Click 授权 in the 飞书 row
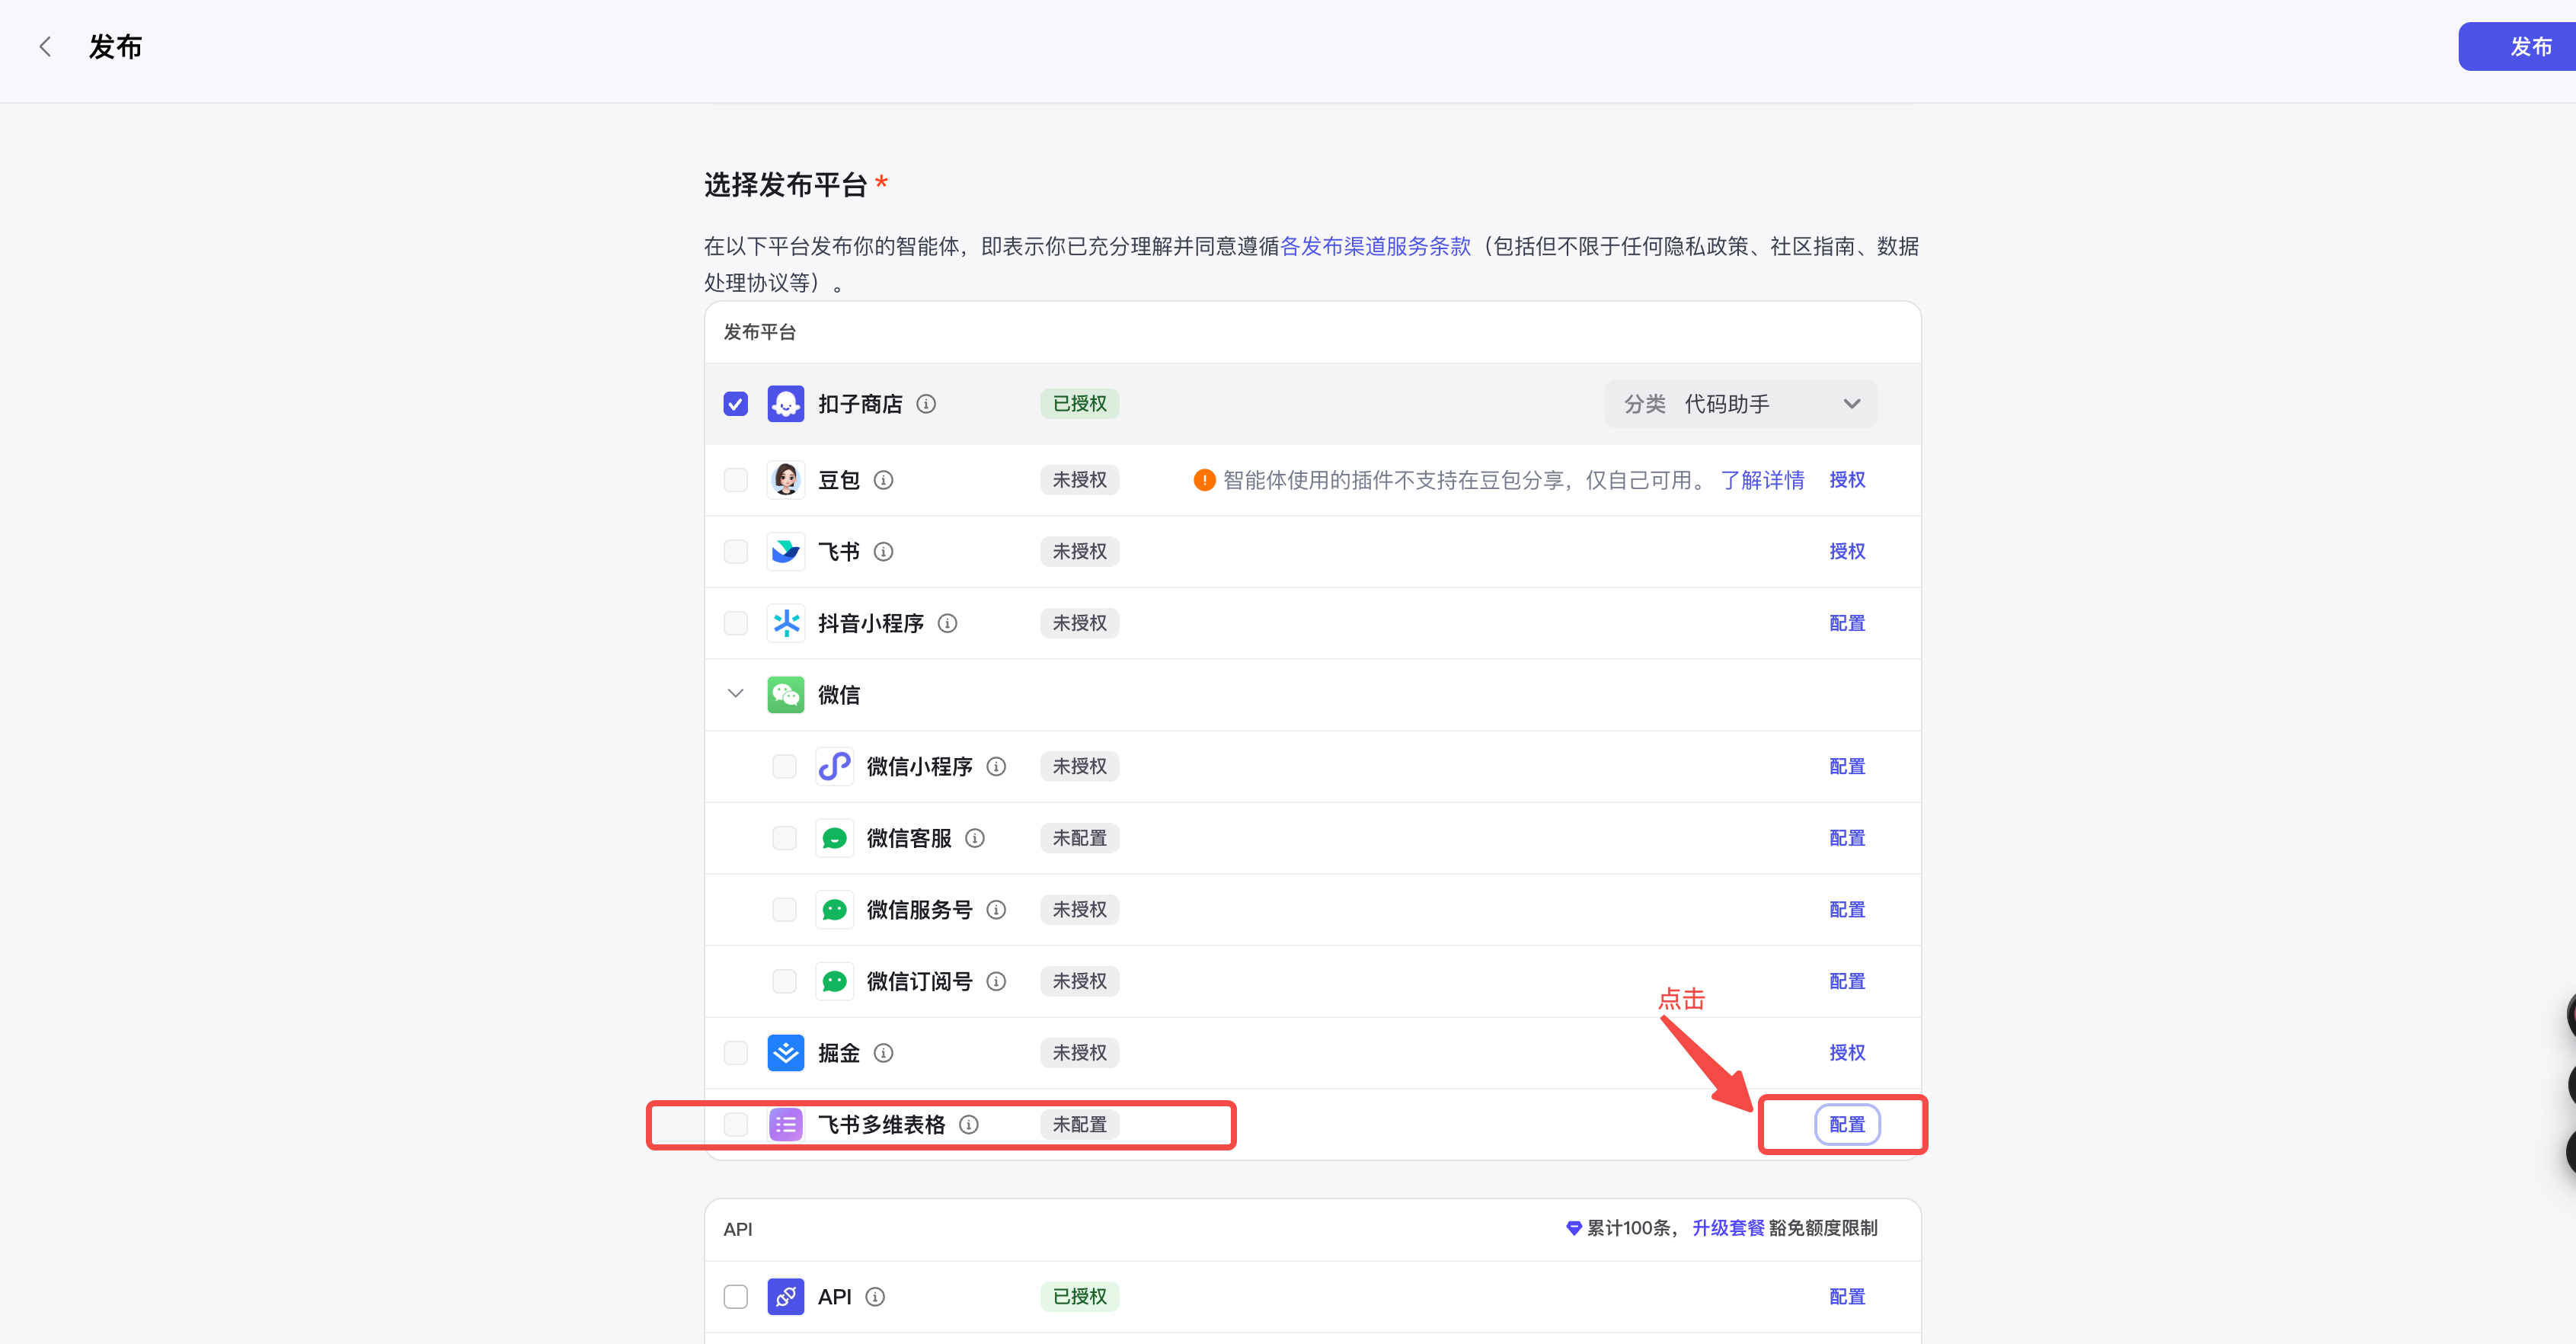 pos(1847,552)
